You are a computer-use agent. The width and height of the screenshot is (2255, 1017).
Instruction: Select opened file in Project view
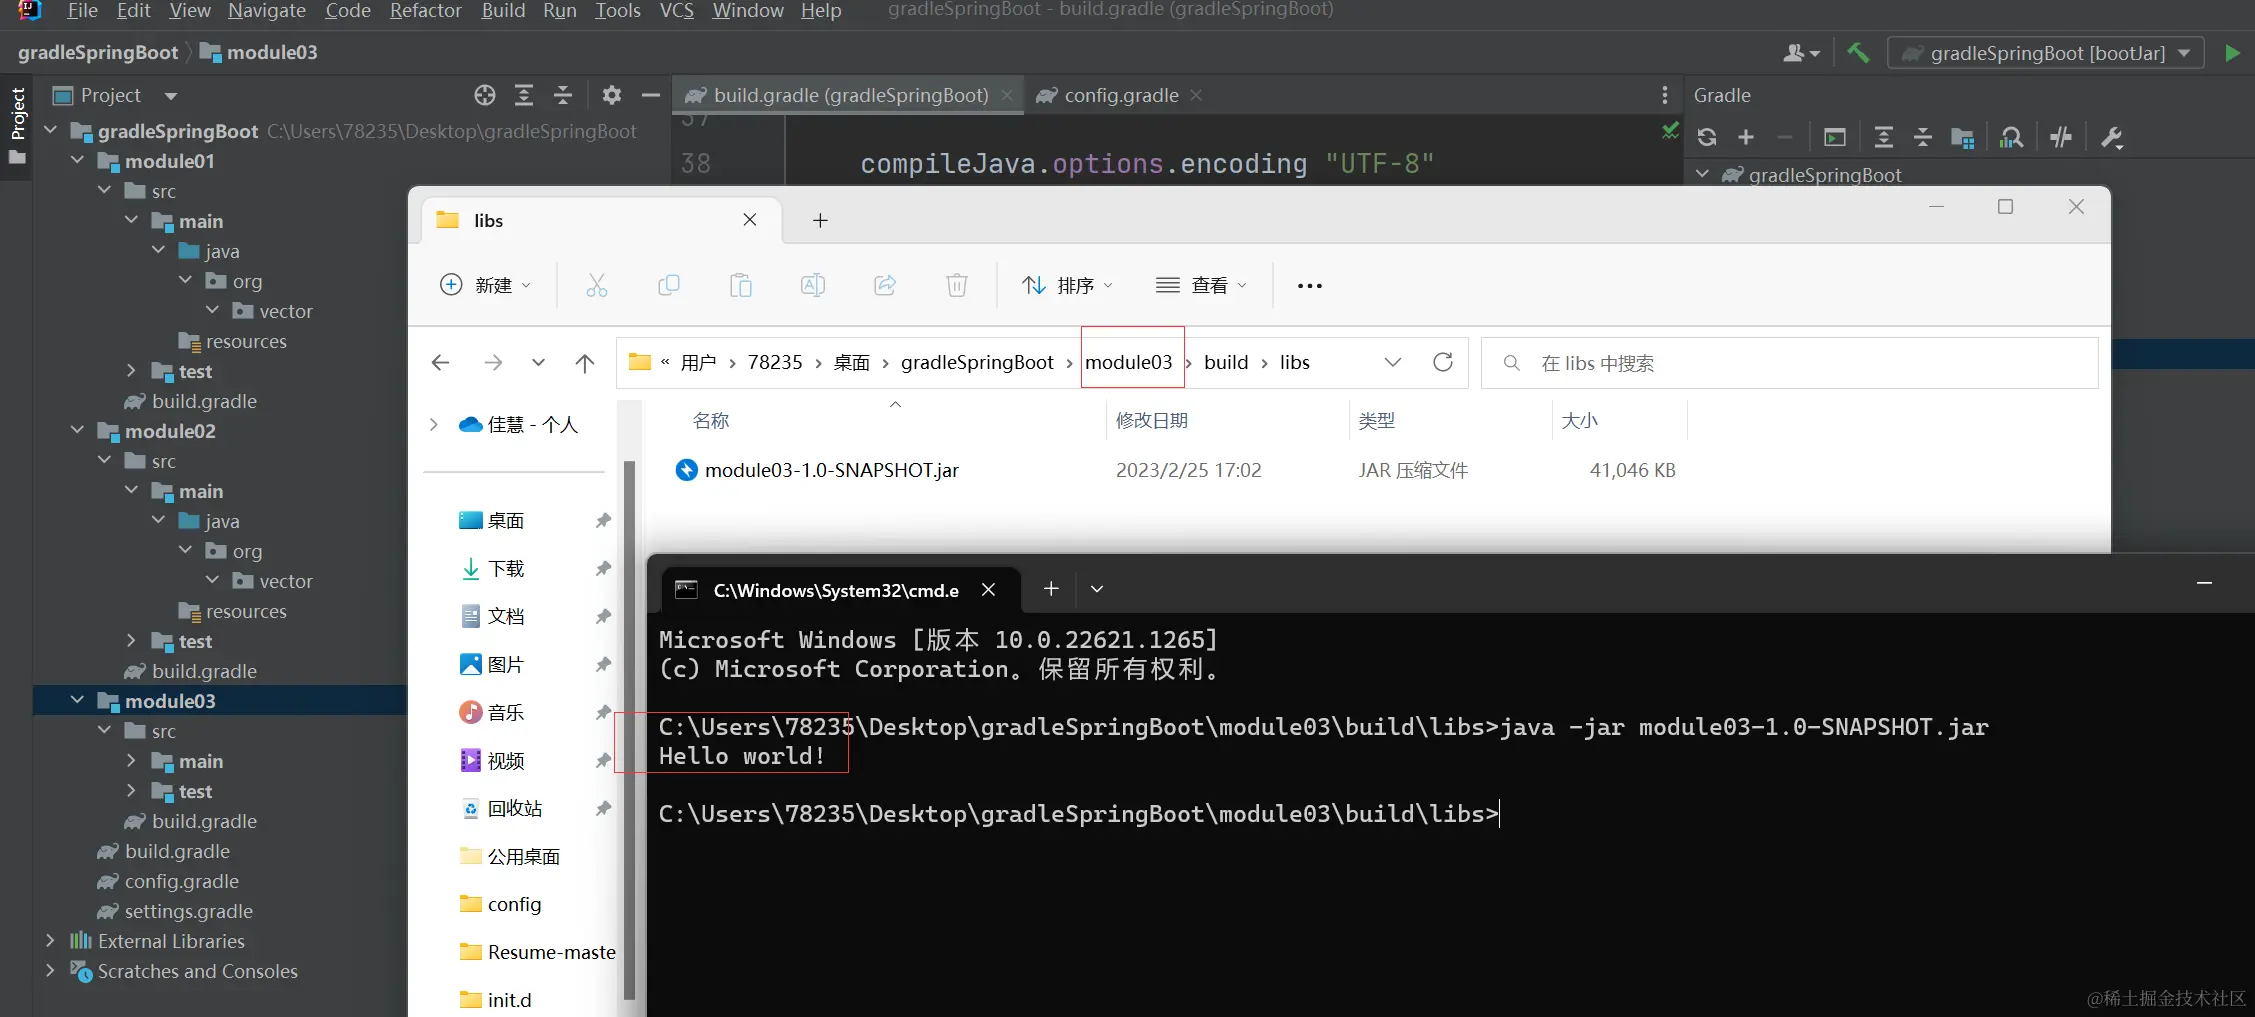[x=484, y=95]
